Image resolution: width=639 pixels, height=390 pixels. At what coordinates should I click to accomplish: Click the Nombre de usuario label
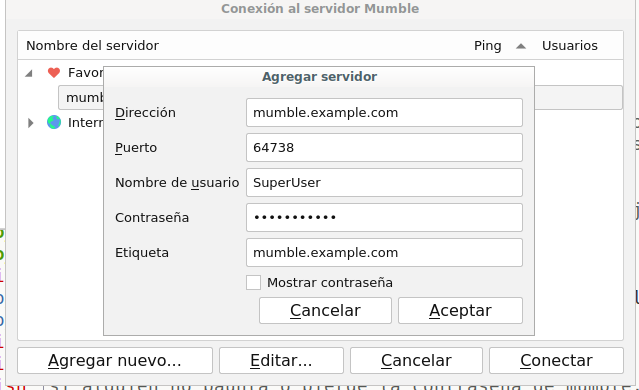pos(177,183)
